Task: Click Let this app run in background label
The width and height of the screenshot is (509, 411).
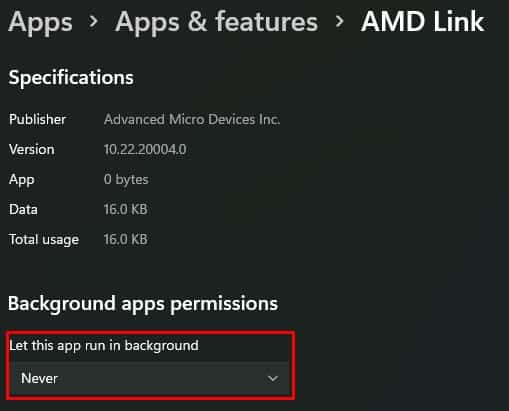Action: pyautogui.click(x=104, y=346)
